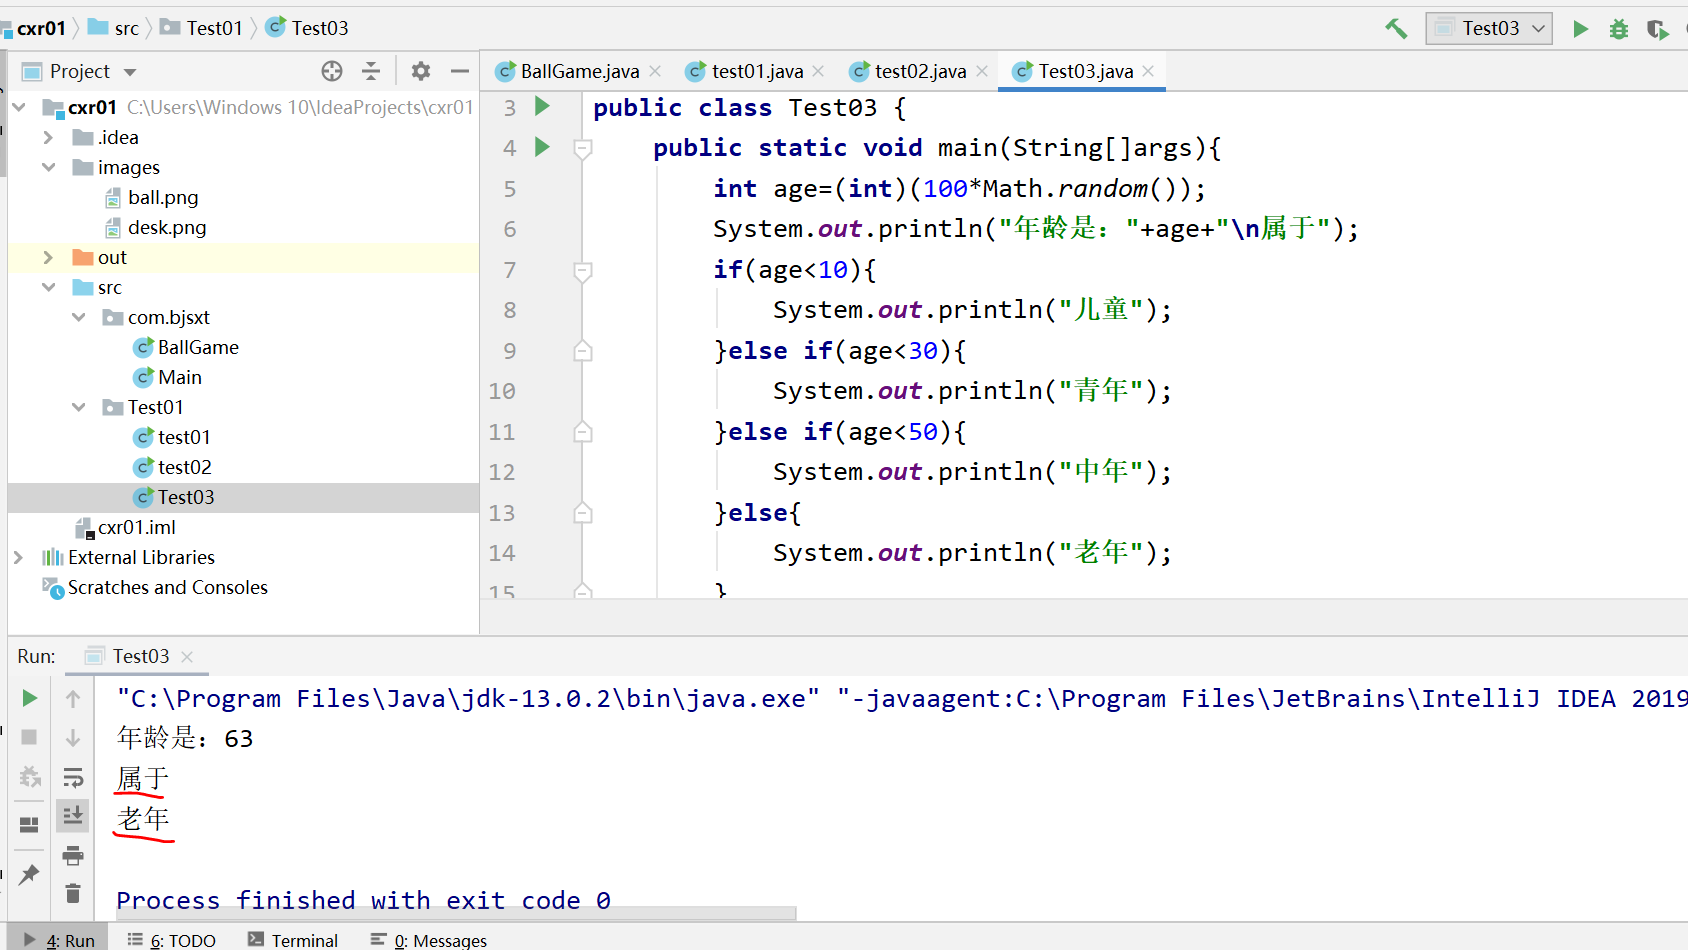Expand the out folder

pyautogui.click(x=48, y=257)
